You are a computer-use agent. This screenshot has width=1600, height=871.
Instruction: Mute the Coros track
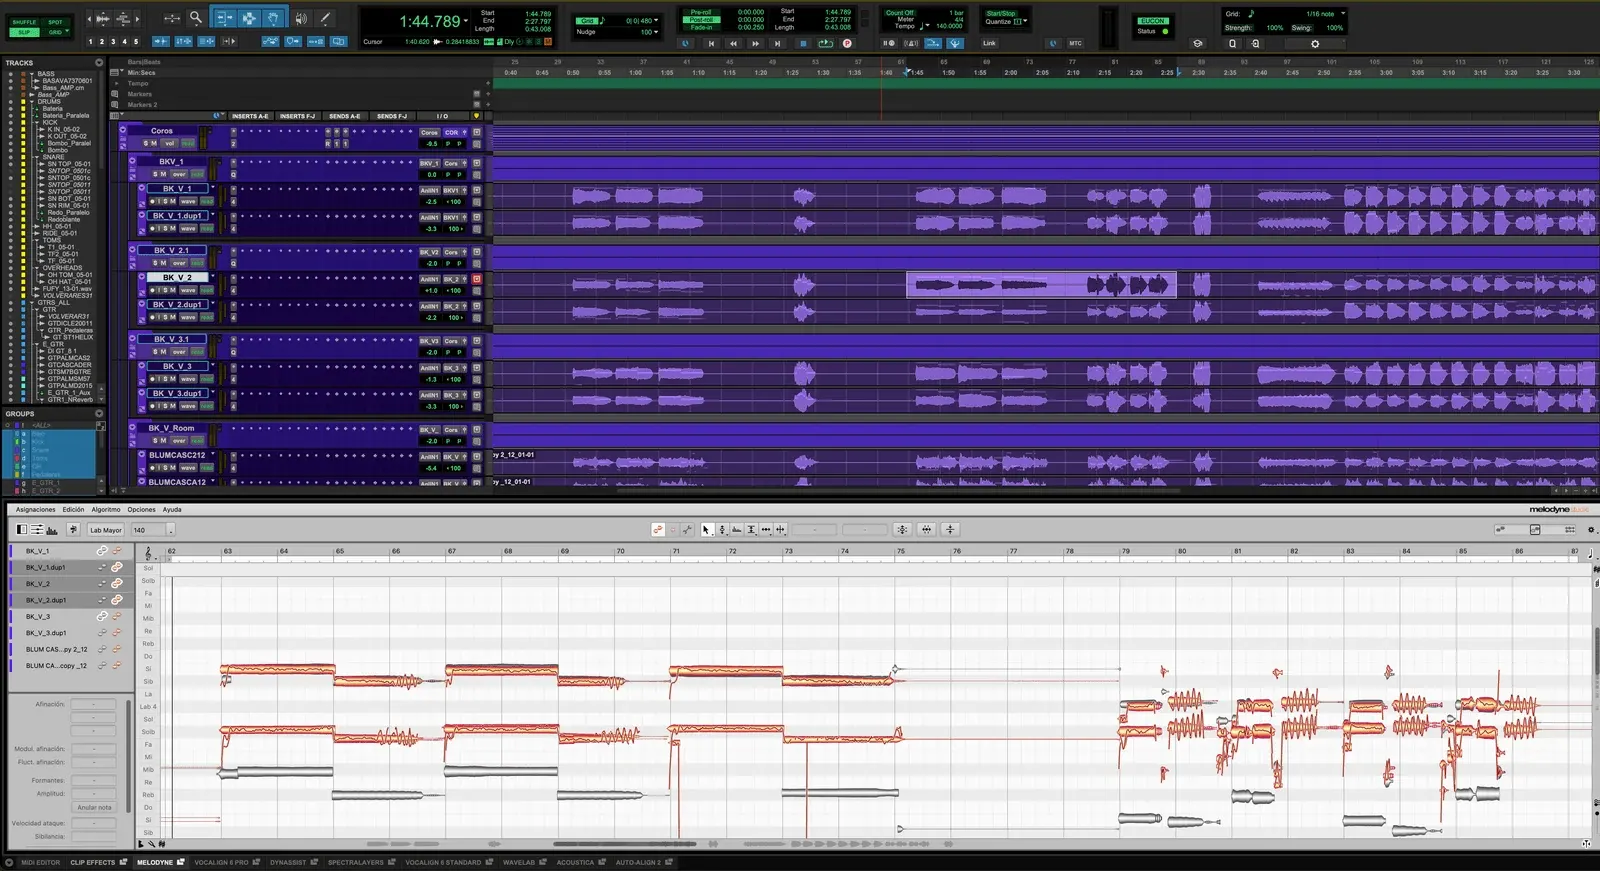(153, 143)
